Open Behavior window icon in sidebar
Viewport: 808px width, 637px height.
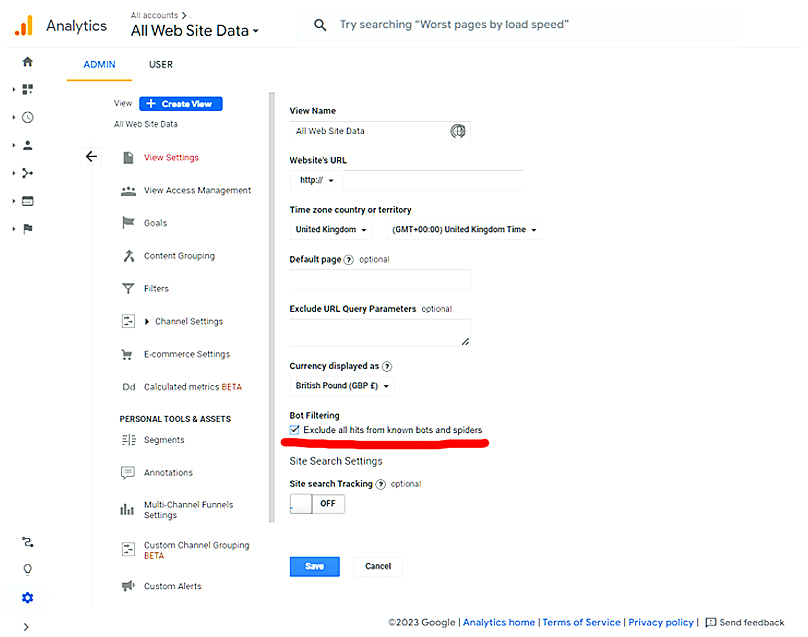tap(28, 201)
